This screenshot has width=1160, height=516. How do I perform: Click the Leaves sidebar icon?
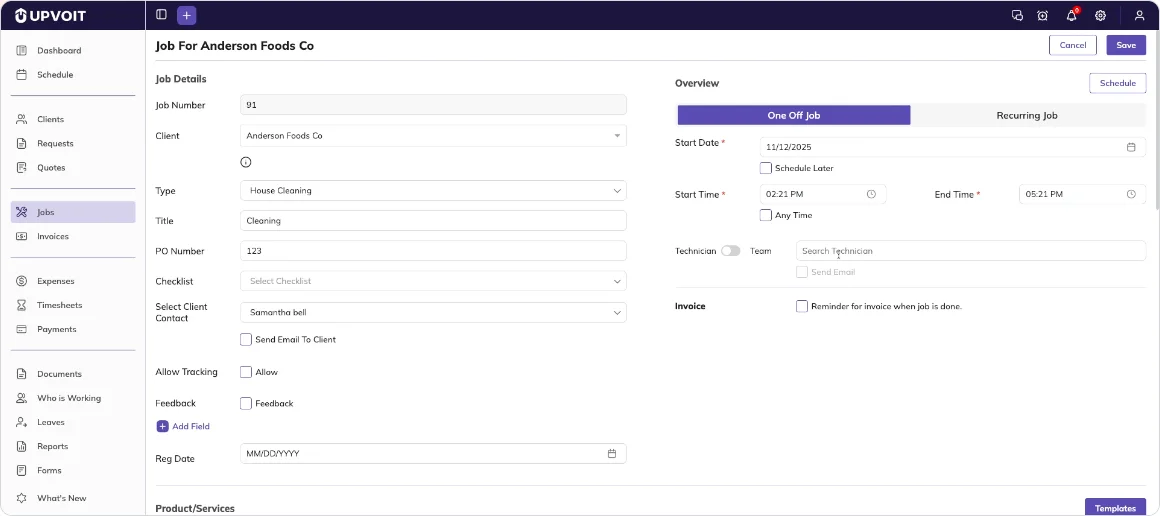pyautogui.click(x=21, y=422)
